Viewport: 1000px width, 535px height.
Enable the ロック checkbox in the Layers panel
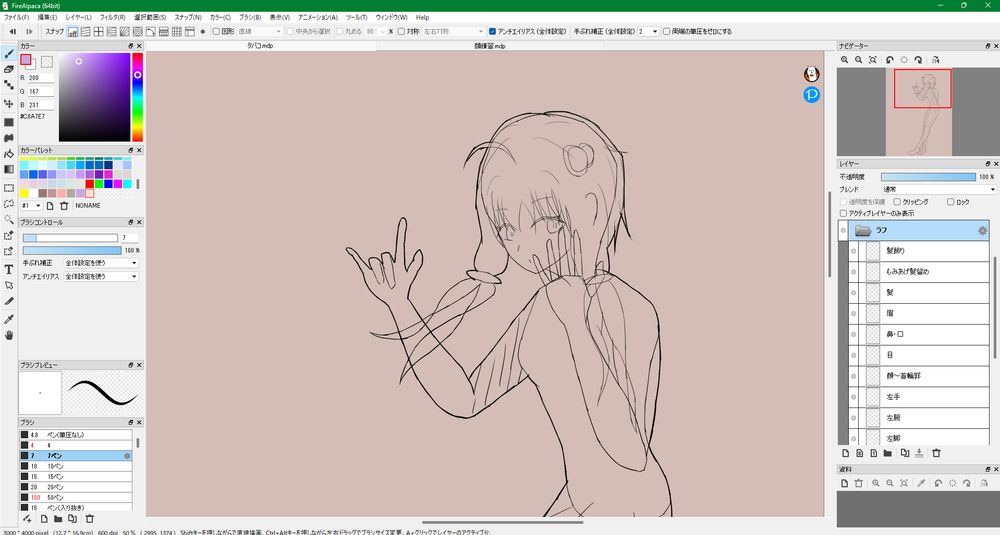coord(950,201)
